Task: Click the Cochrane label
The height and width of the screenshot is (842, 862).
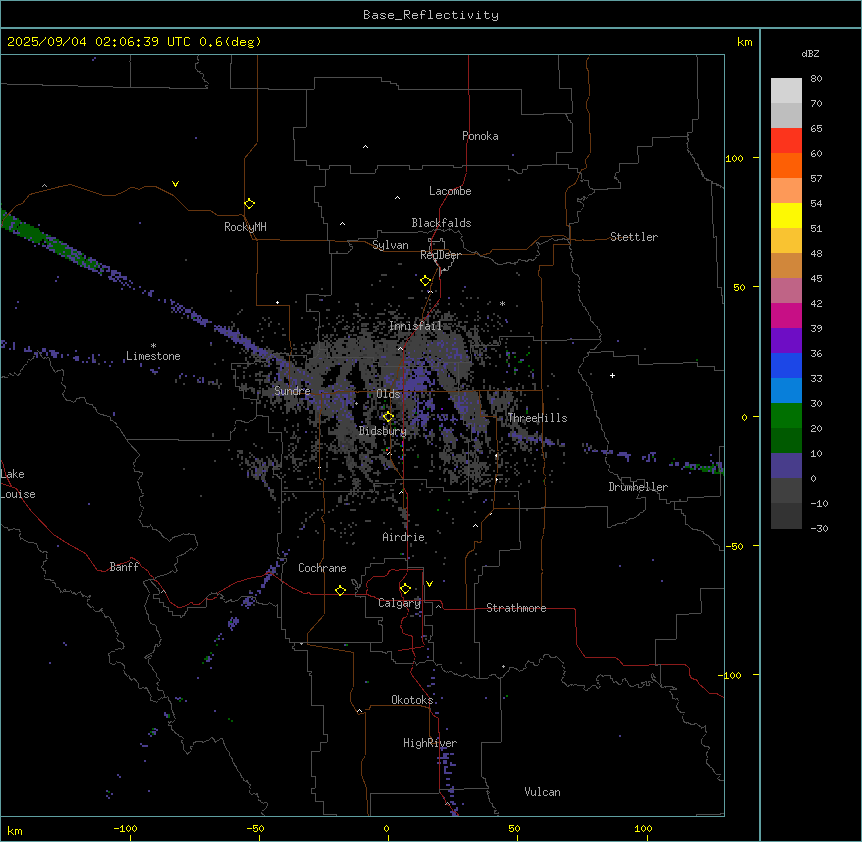Action: 322,568
